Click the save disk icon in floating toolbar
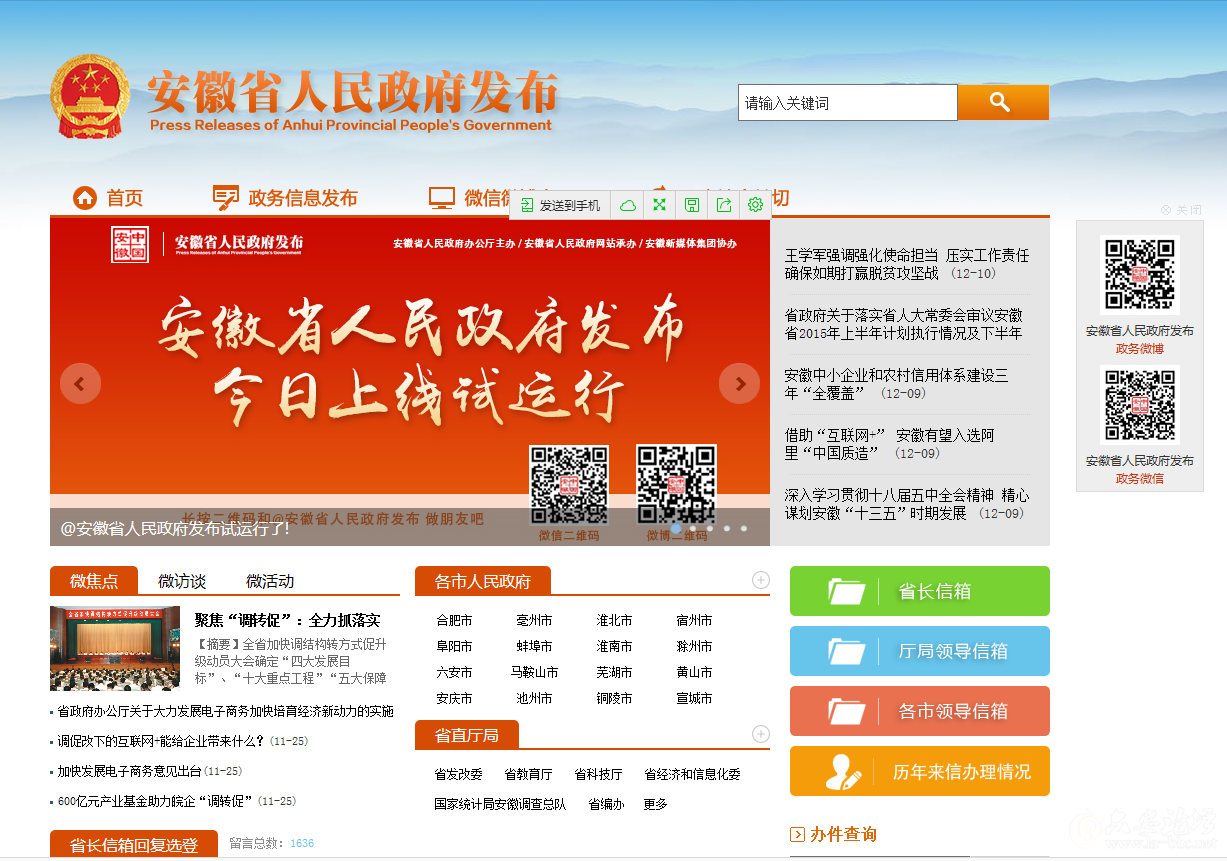The height and width of the screenshot is (861, 1227). [691, 205]
